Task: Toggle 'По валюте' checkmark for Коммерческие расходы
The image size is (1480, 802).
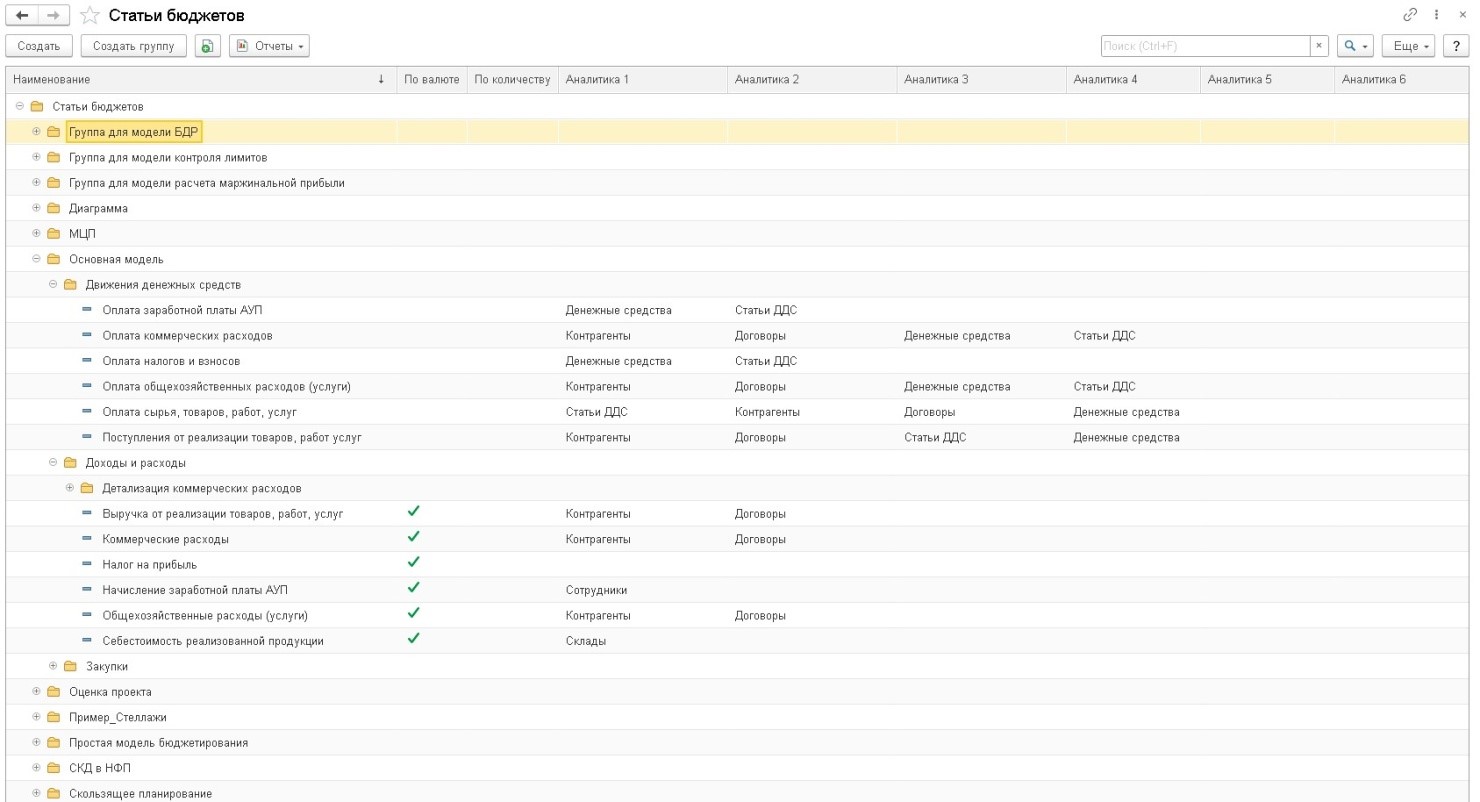Action: (413, 538)
